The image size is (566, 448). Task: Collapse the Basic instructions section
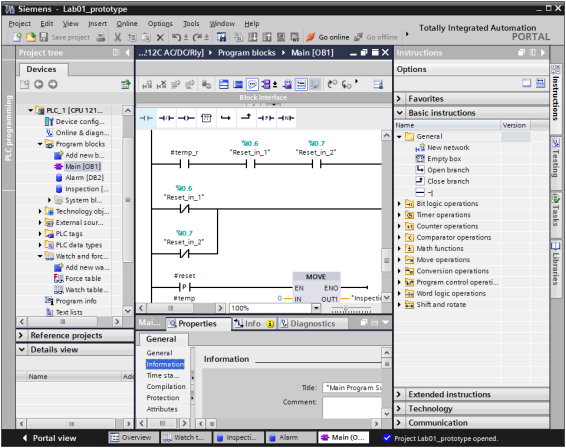399,113
